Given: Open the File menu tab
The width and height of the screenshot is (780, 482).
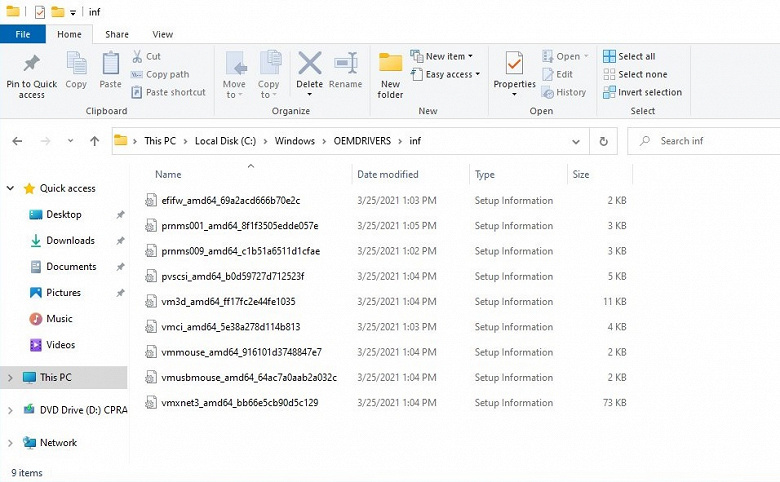Looking at the screenshot, I should pos(22,34).
